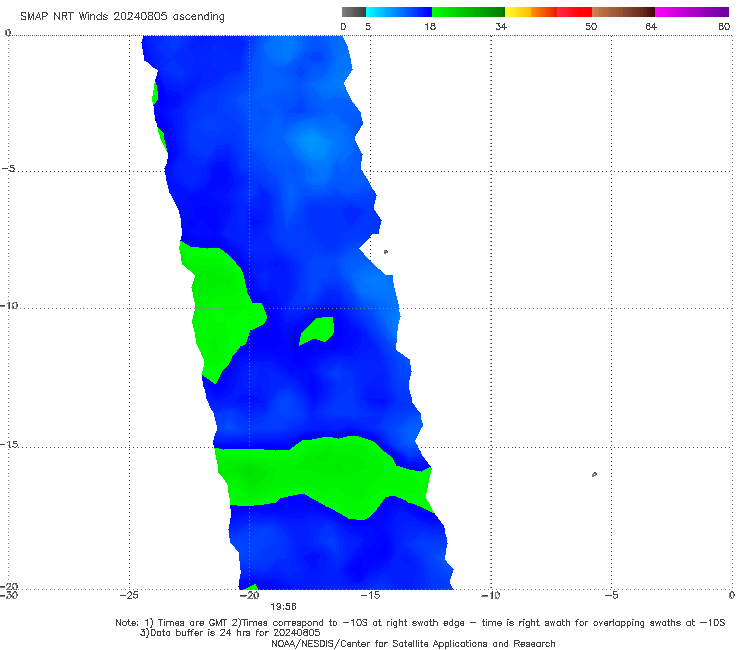Click the '18' label under the color scale
The height and width of the screenshot is (650, 740).
(430, 26)
